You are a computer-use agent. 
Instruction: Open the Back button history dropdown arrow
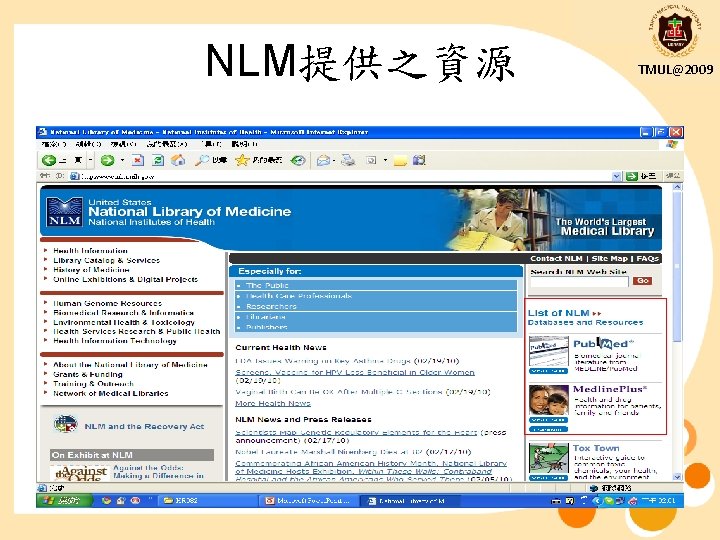coord(91,160)
